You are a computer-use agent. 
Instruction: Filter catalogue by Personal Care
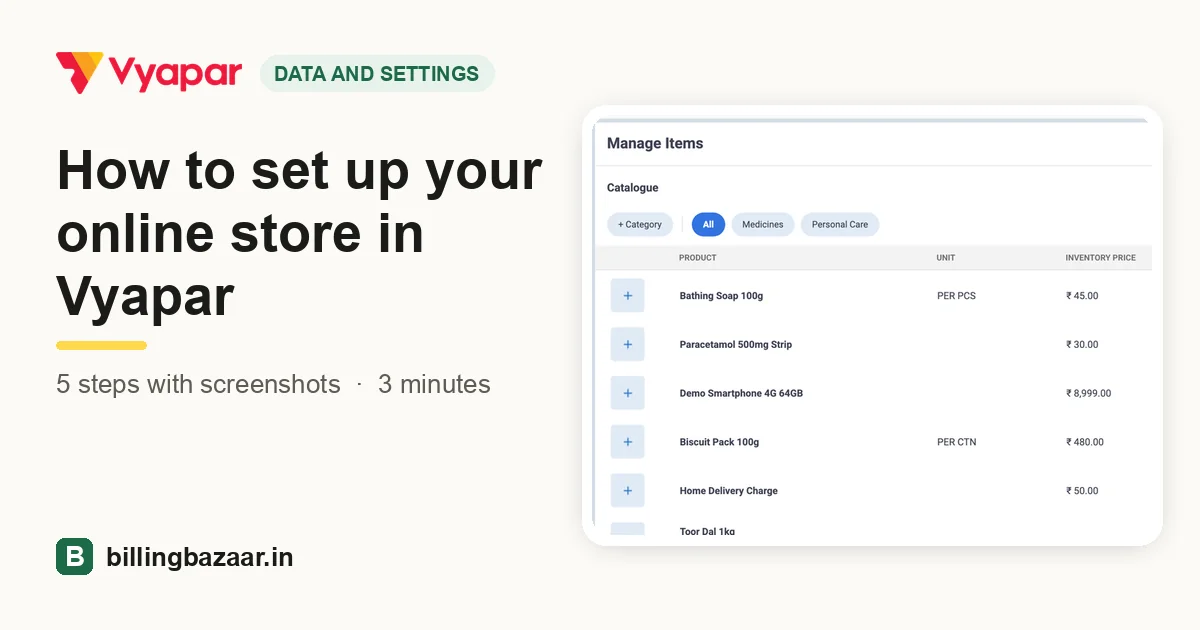tap(840, 225)
